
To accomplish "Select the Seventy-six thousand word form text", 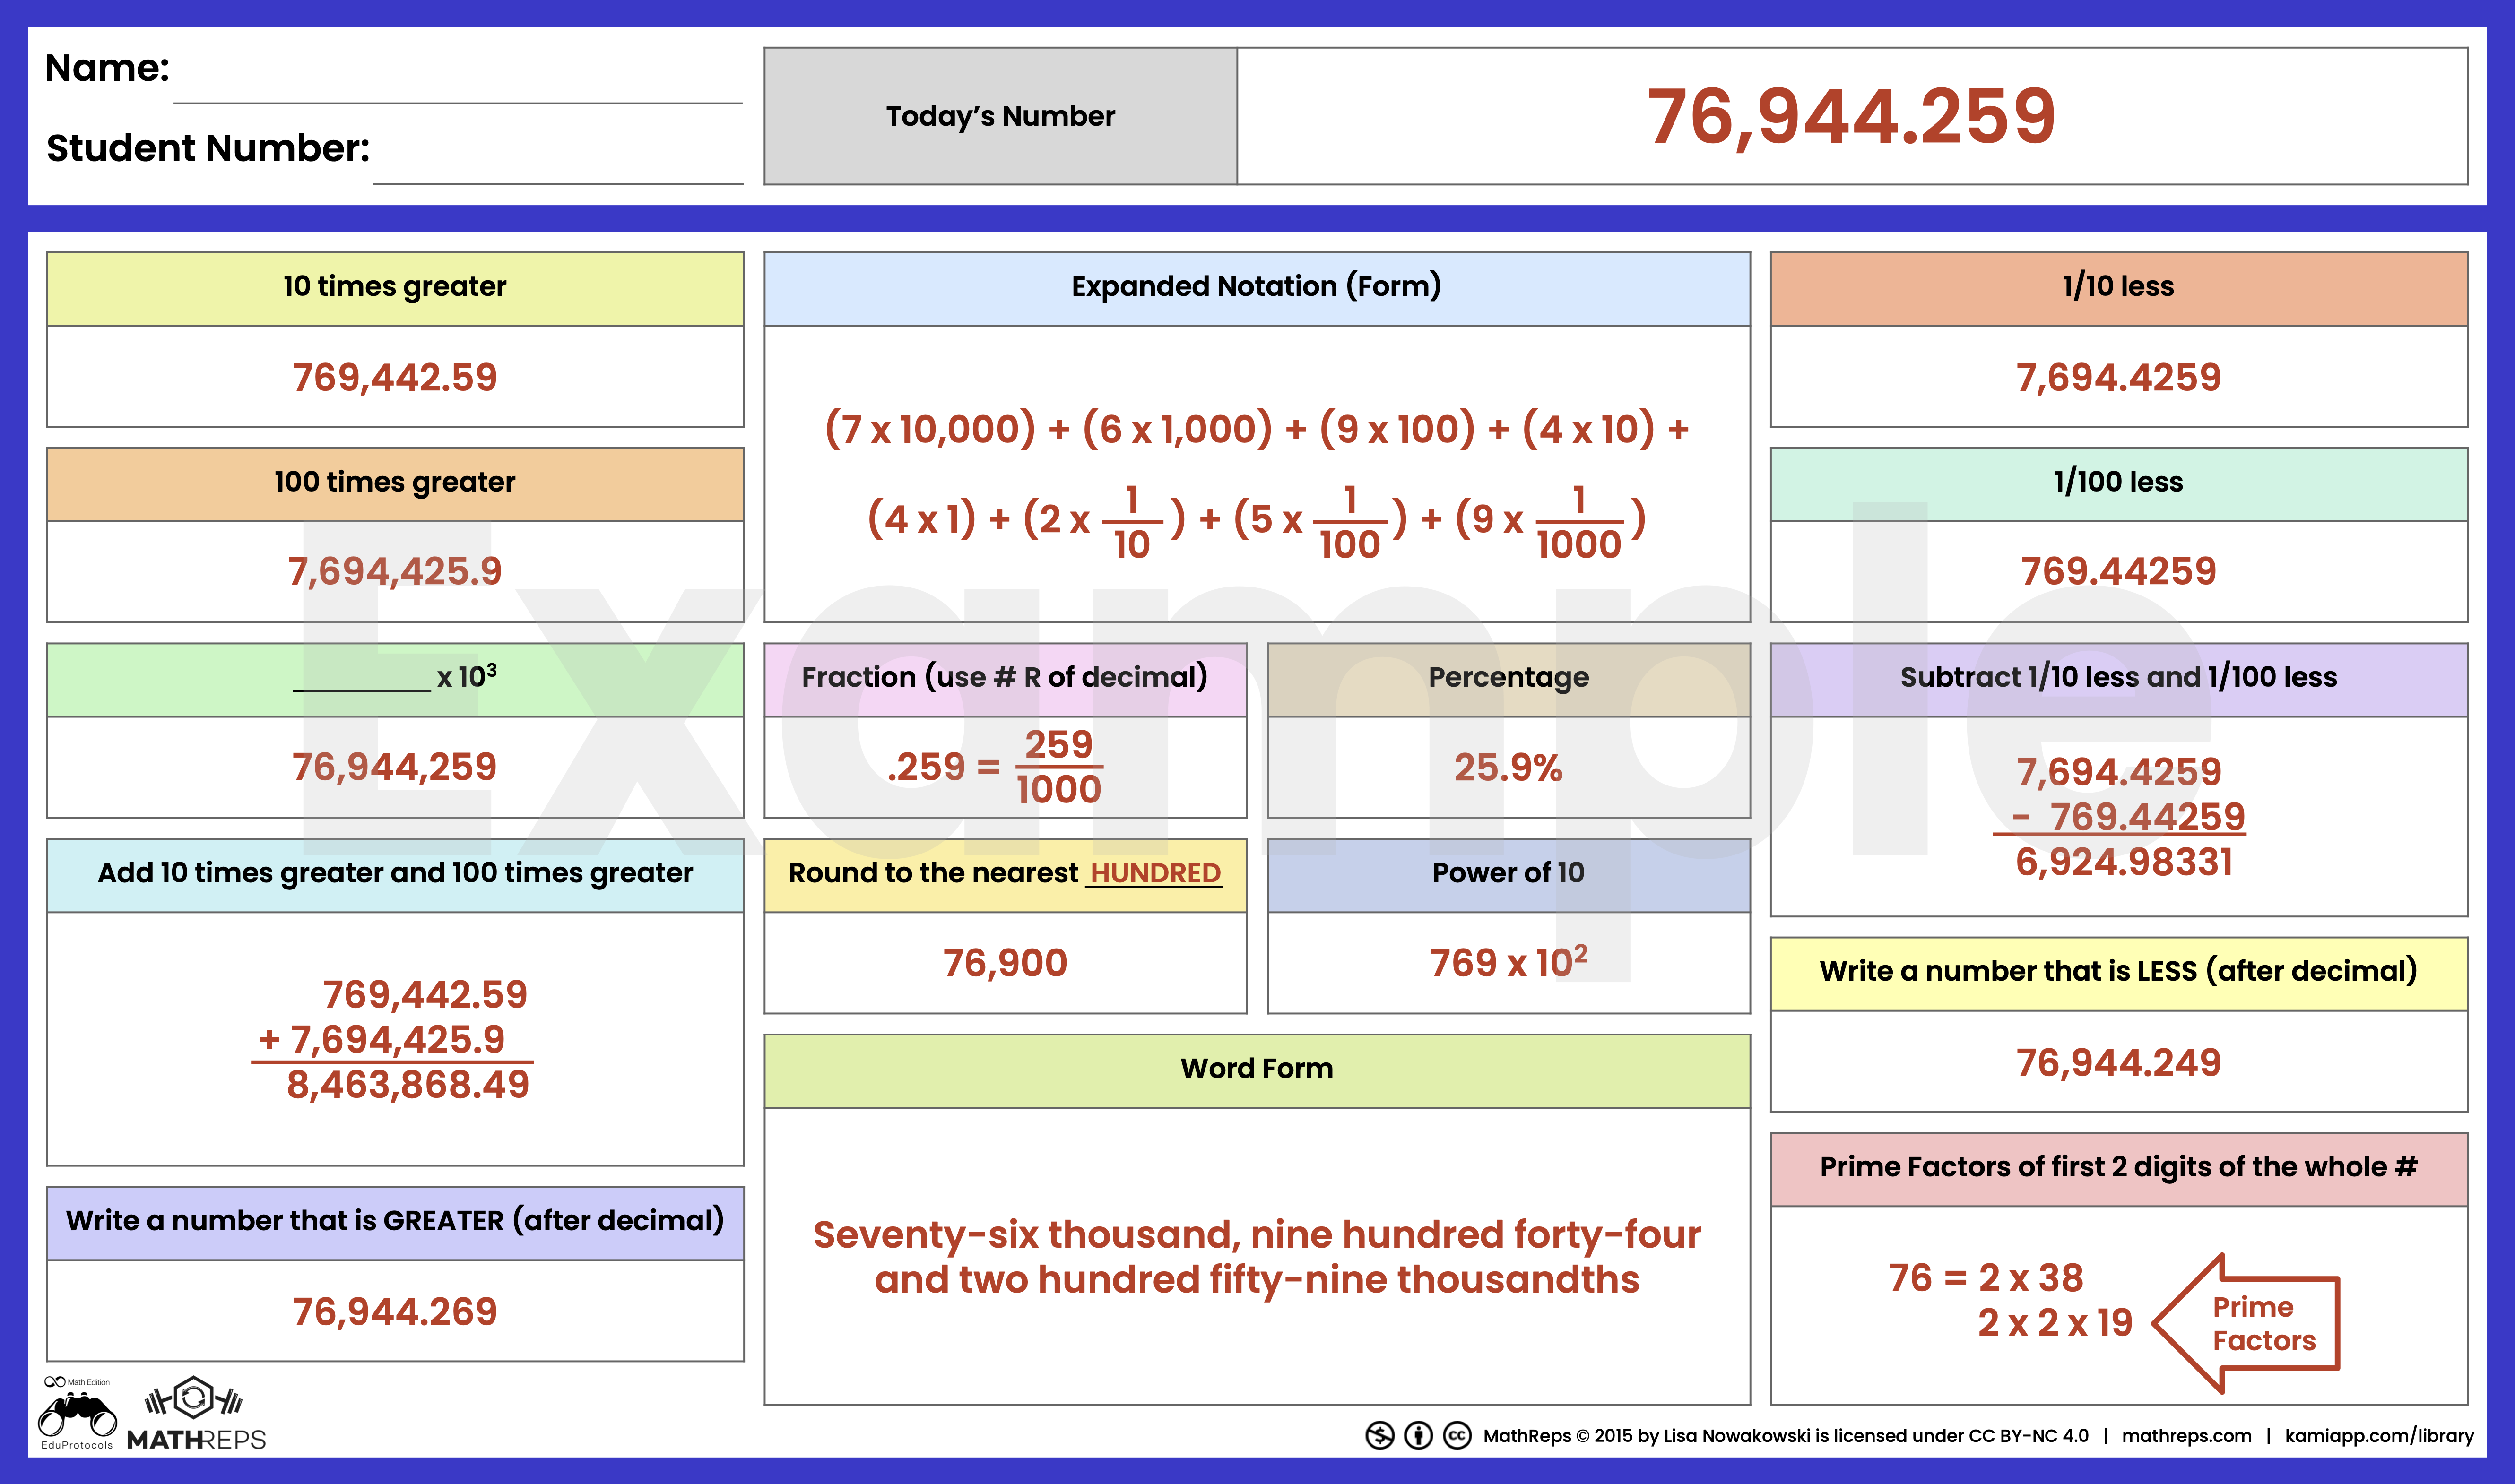I will tap(1257, 1257).
